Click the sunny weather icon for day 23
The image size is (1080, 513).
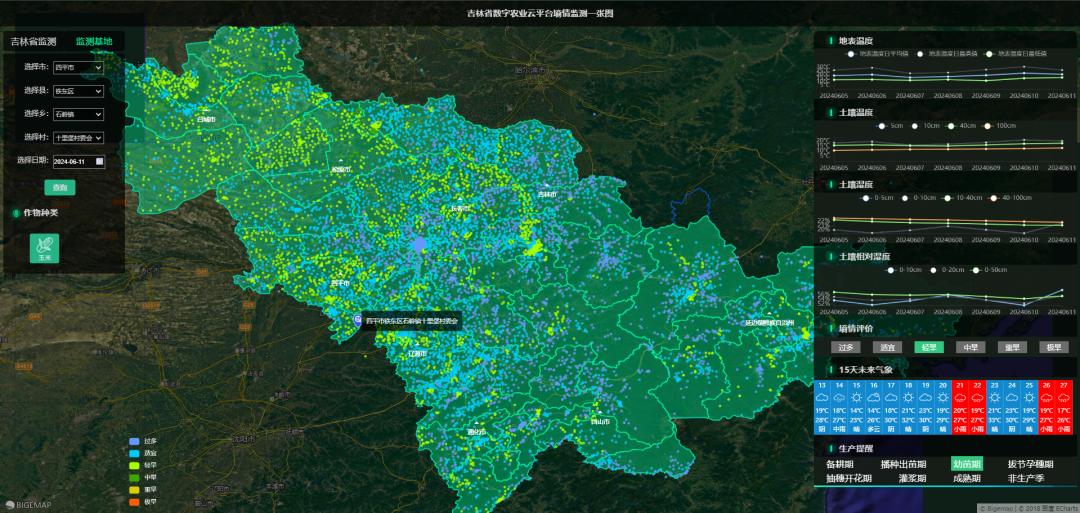point(994,397)
